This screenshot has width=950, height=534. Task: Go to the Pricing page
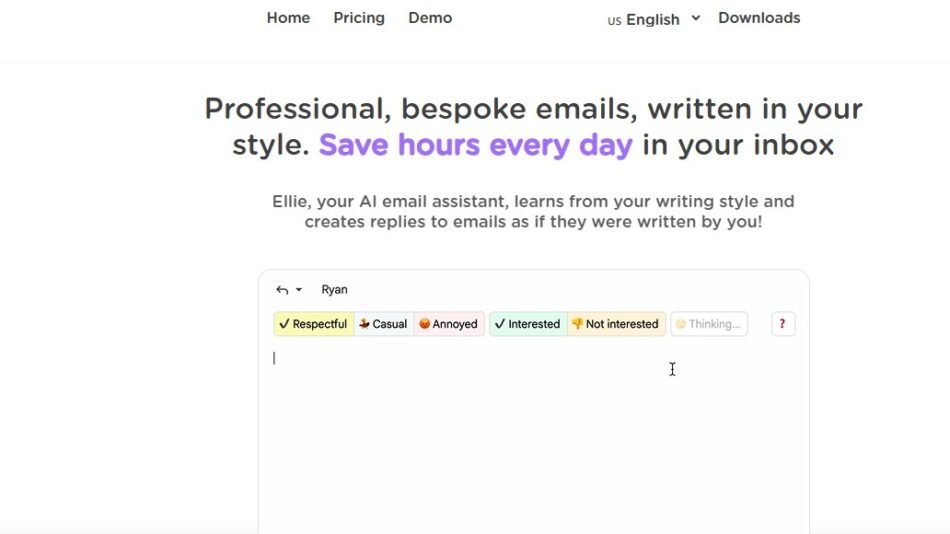[359, 18]
